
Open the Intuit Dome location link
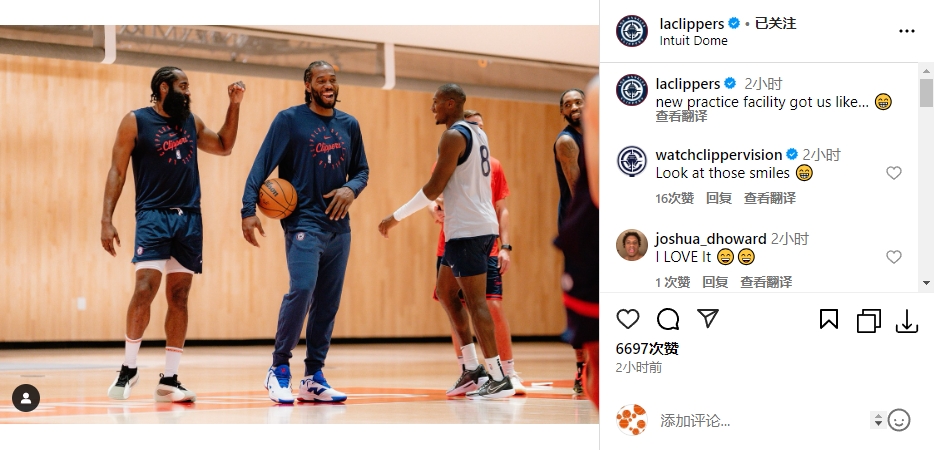point(693,41)
